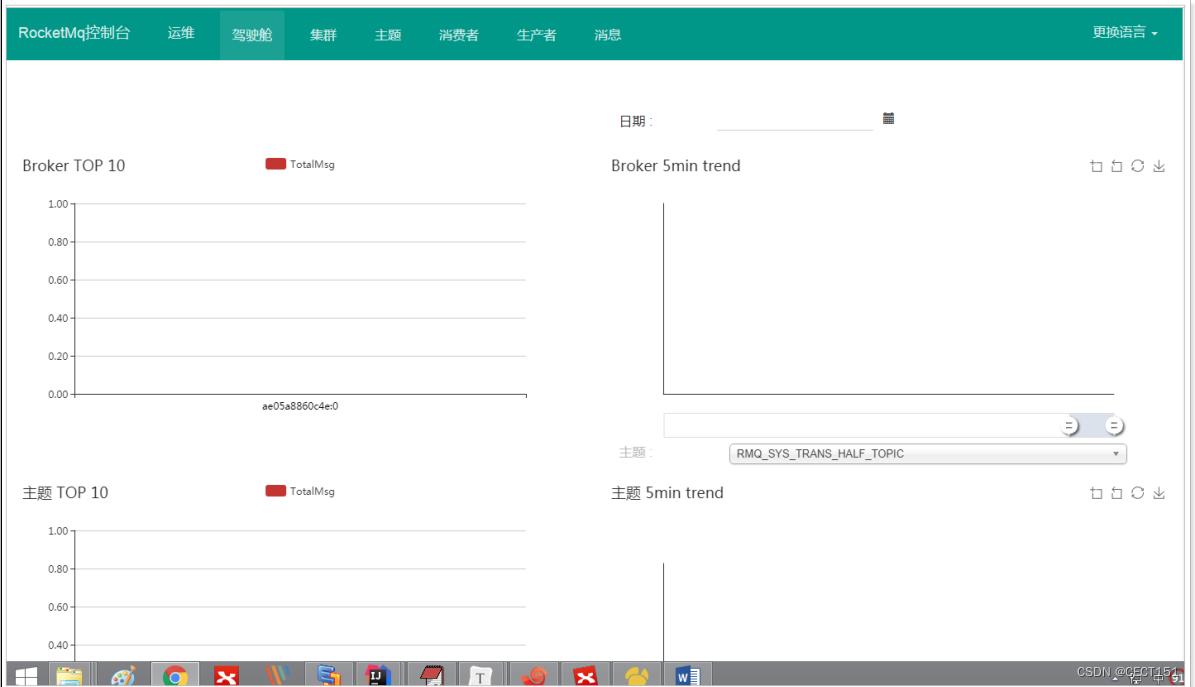The image size is (1195, 687).
Task: Click the RocketMq控制台 brand link
Action: click(75, 33)
